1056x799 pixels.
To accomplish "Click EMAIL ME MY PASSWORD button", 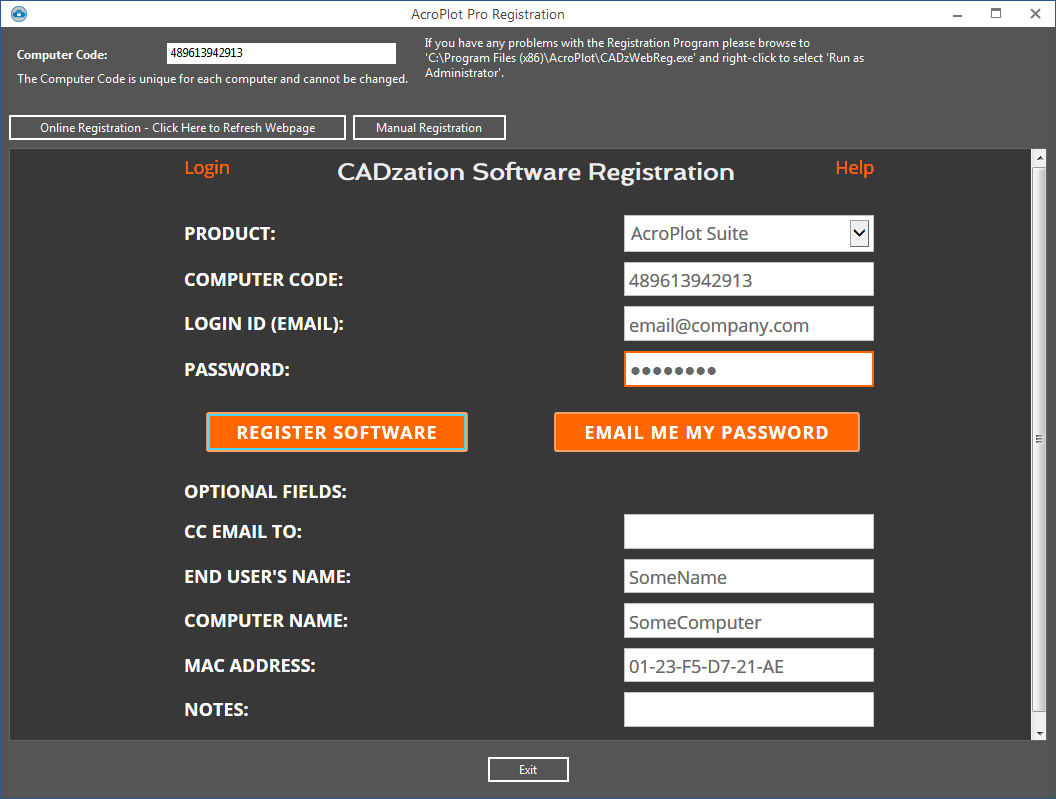I will tap(706, 433).
